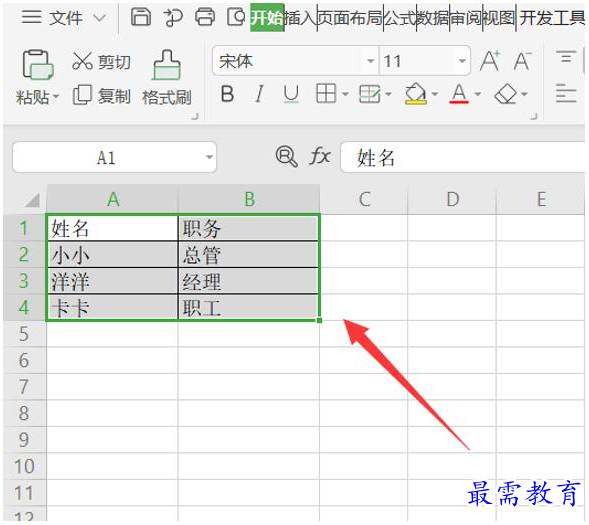Image resolution: width=589 pixels, height=525 pixels.
Task: Click the export to PDF icon
Action: [x=173, y=17]
